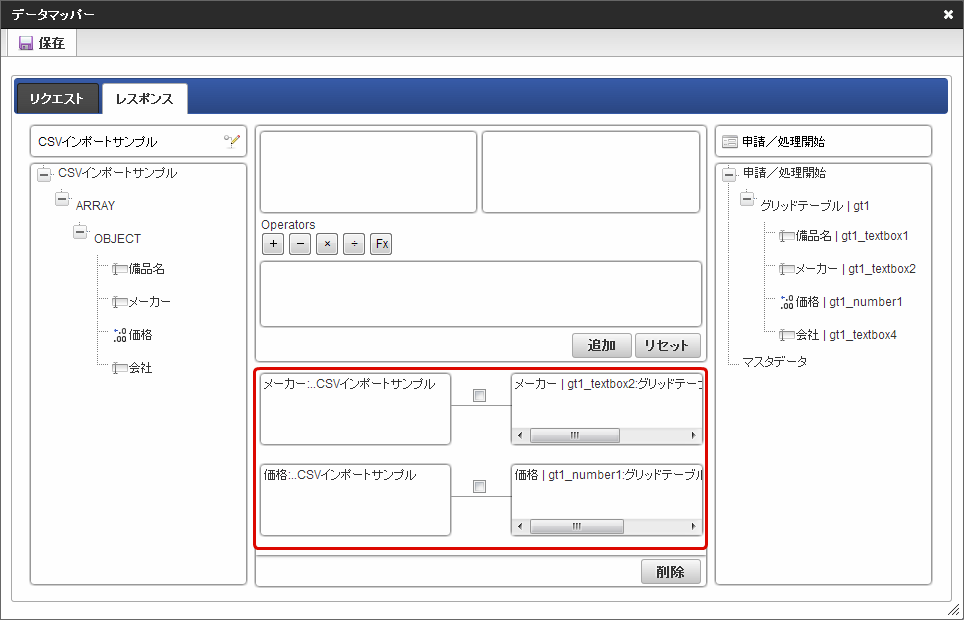Select the メーカー:..CSVインポートサンプル source box
Viewport: 964px width, 620px height.
355,409
